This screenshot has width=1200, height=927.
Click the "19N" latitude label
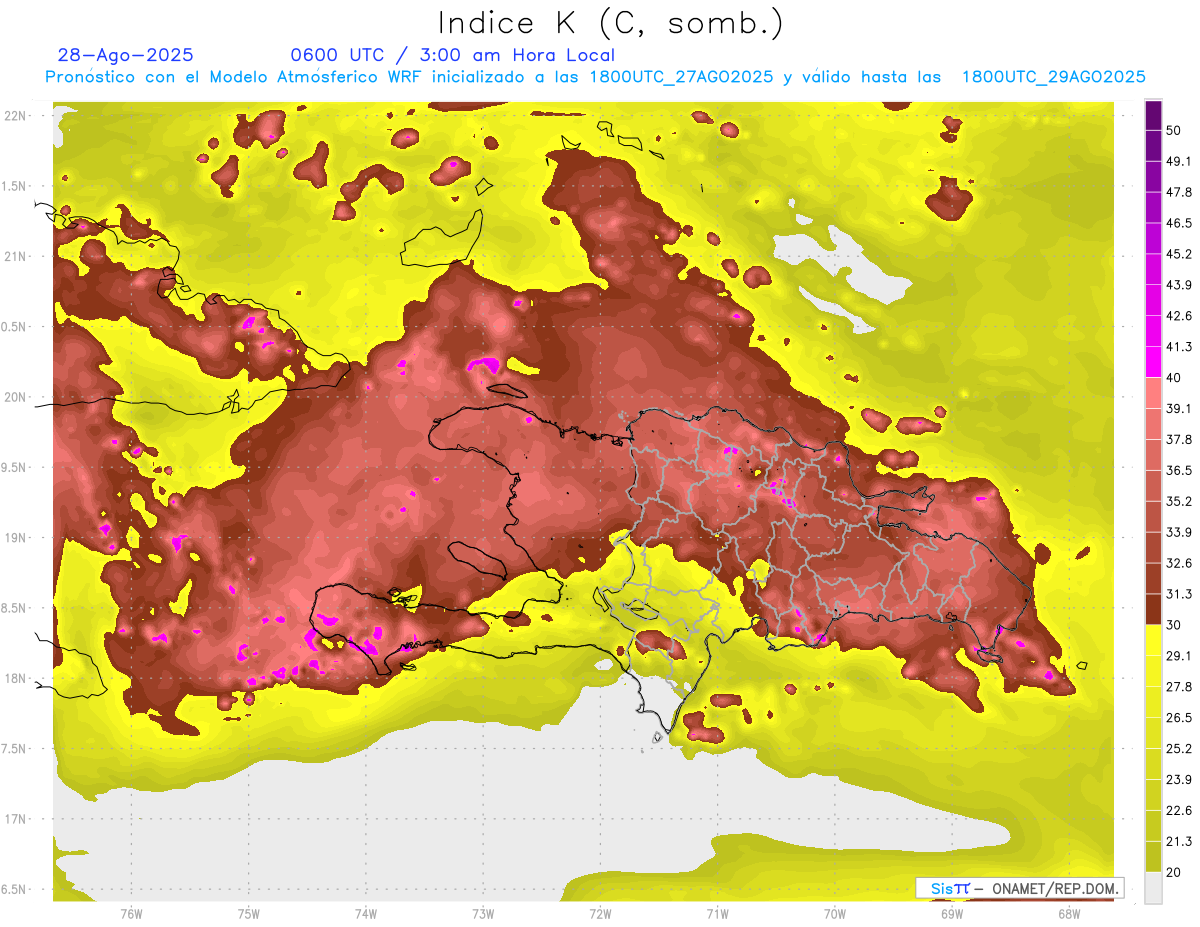[x=14, y=538]
